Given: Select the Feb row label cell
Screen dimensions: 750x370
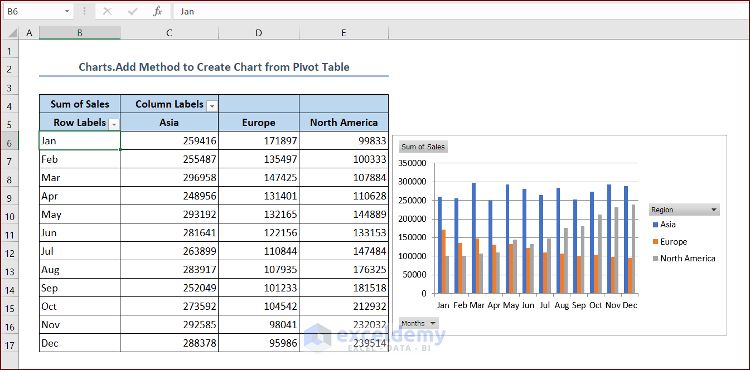Looking at the screenshot, I should tap(79, 159).
